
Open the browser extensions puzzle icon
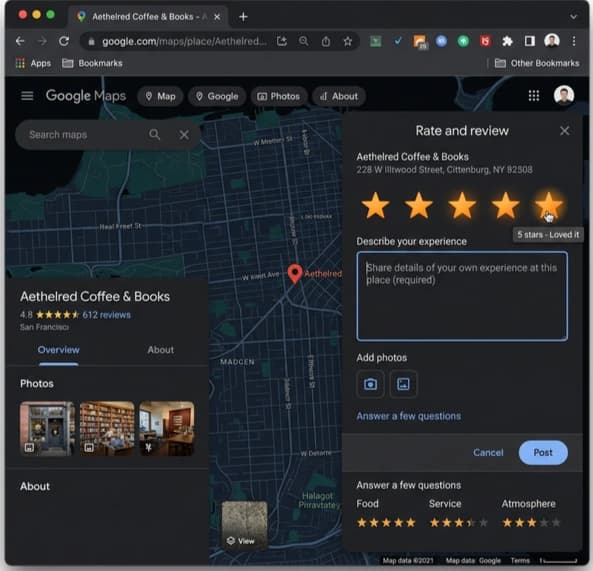click(507, 41)
